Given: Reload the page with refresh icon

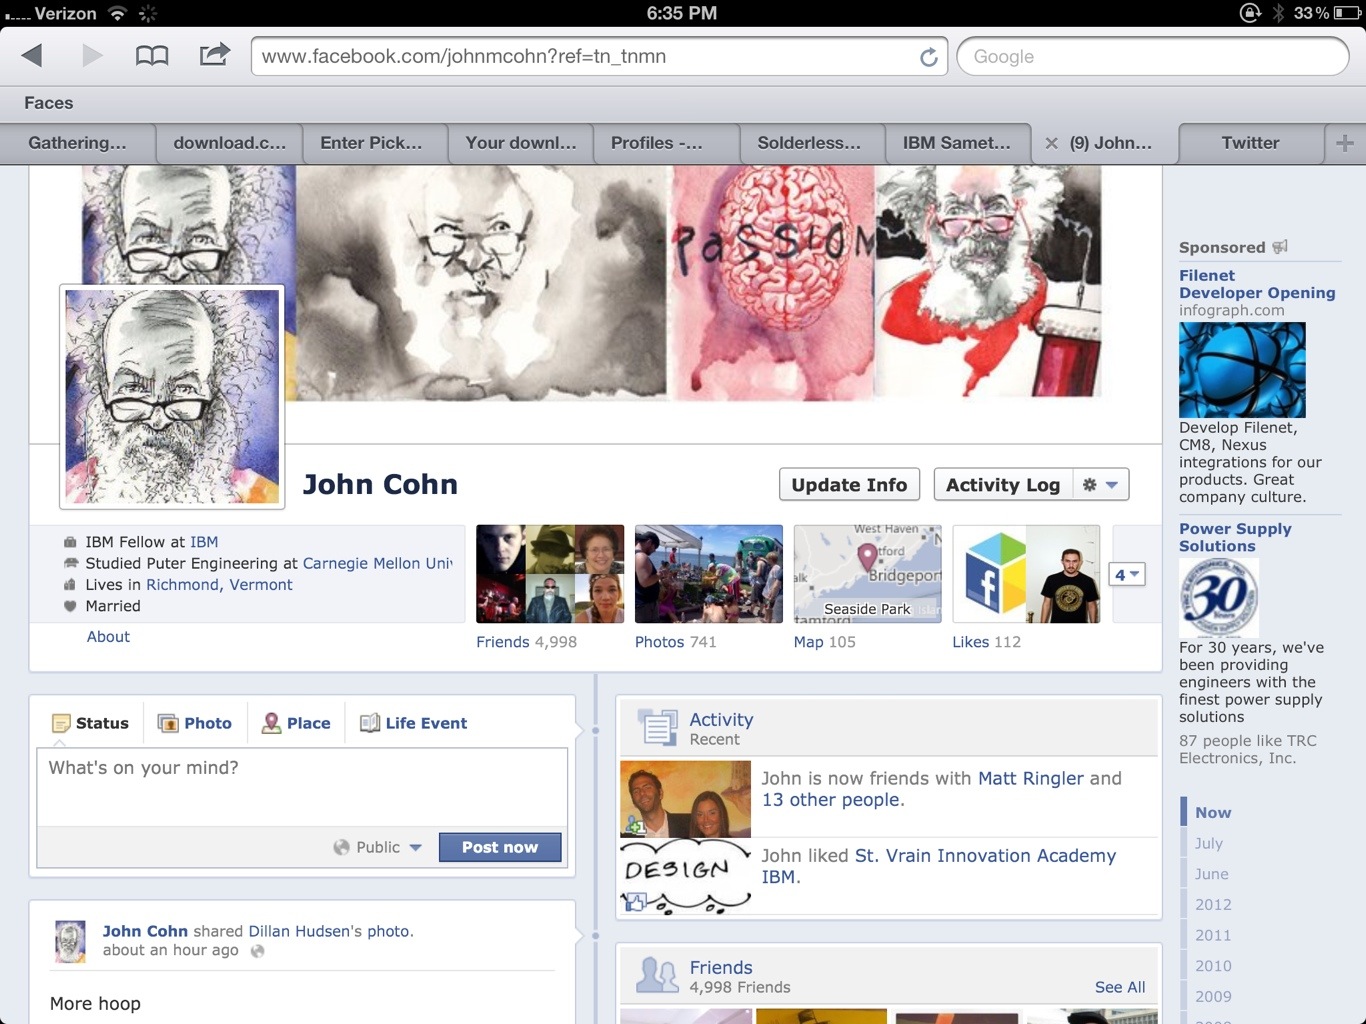Looking at the screenshot, I should (x=928, y=57).
